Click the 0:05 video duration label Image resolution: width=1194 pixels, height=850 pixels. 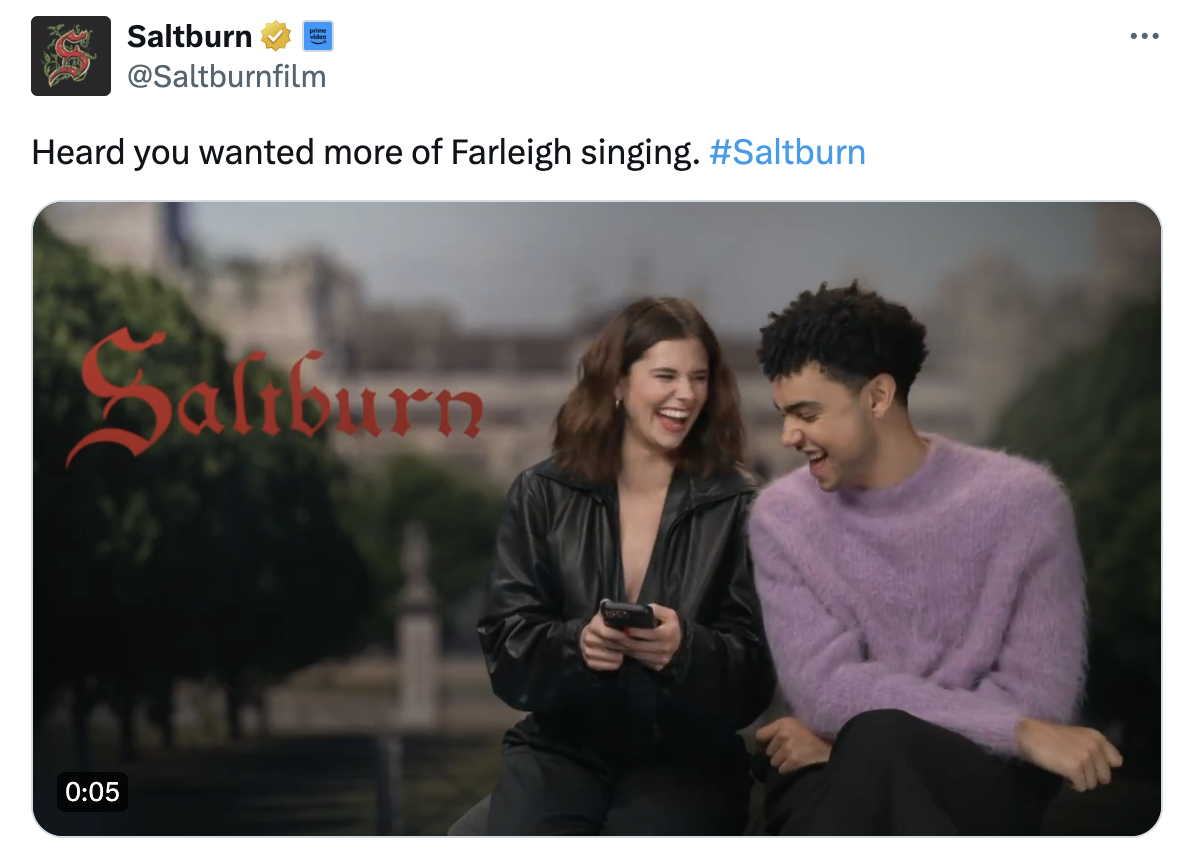[92, 792]
